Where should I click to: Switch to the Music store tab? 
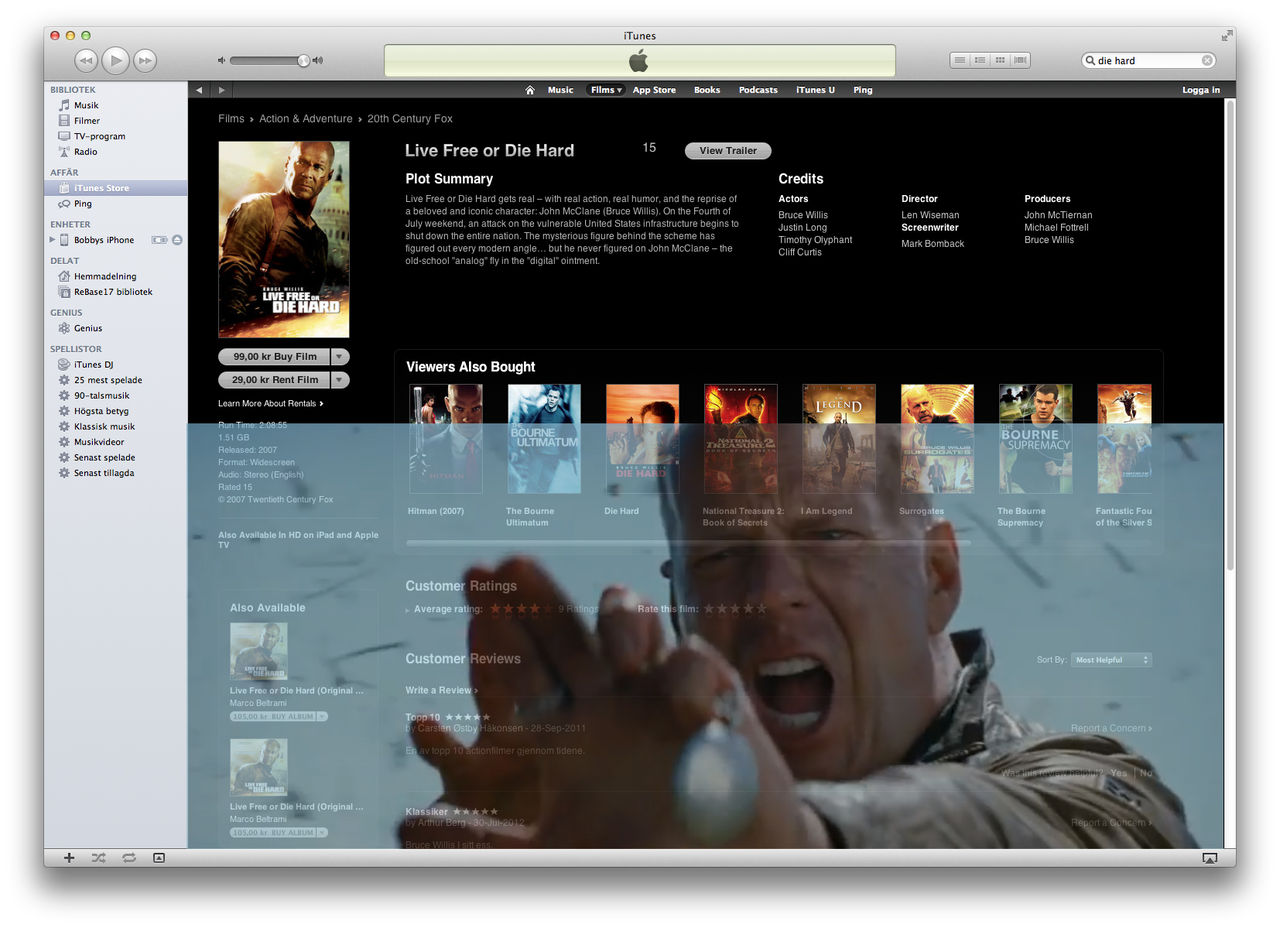pyautogui.click(x=560, y=89)
